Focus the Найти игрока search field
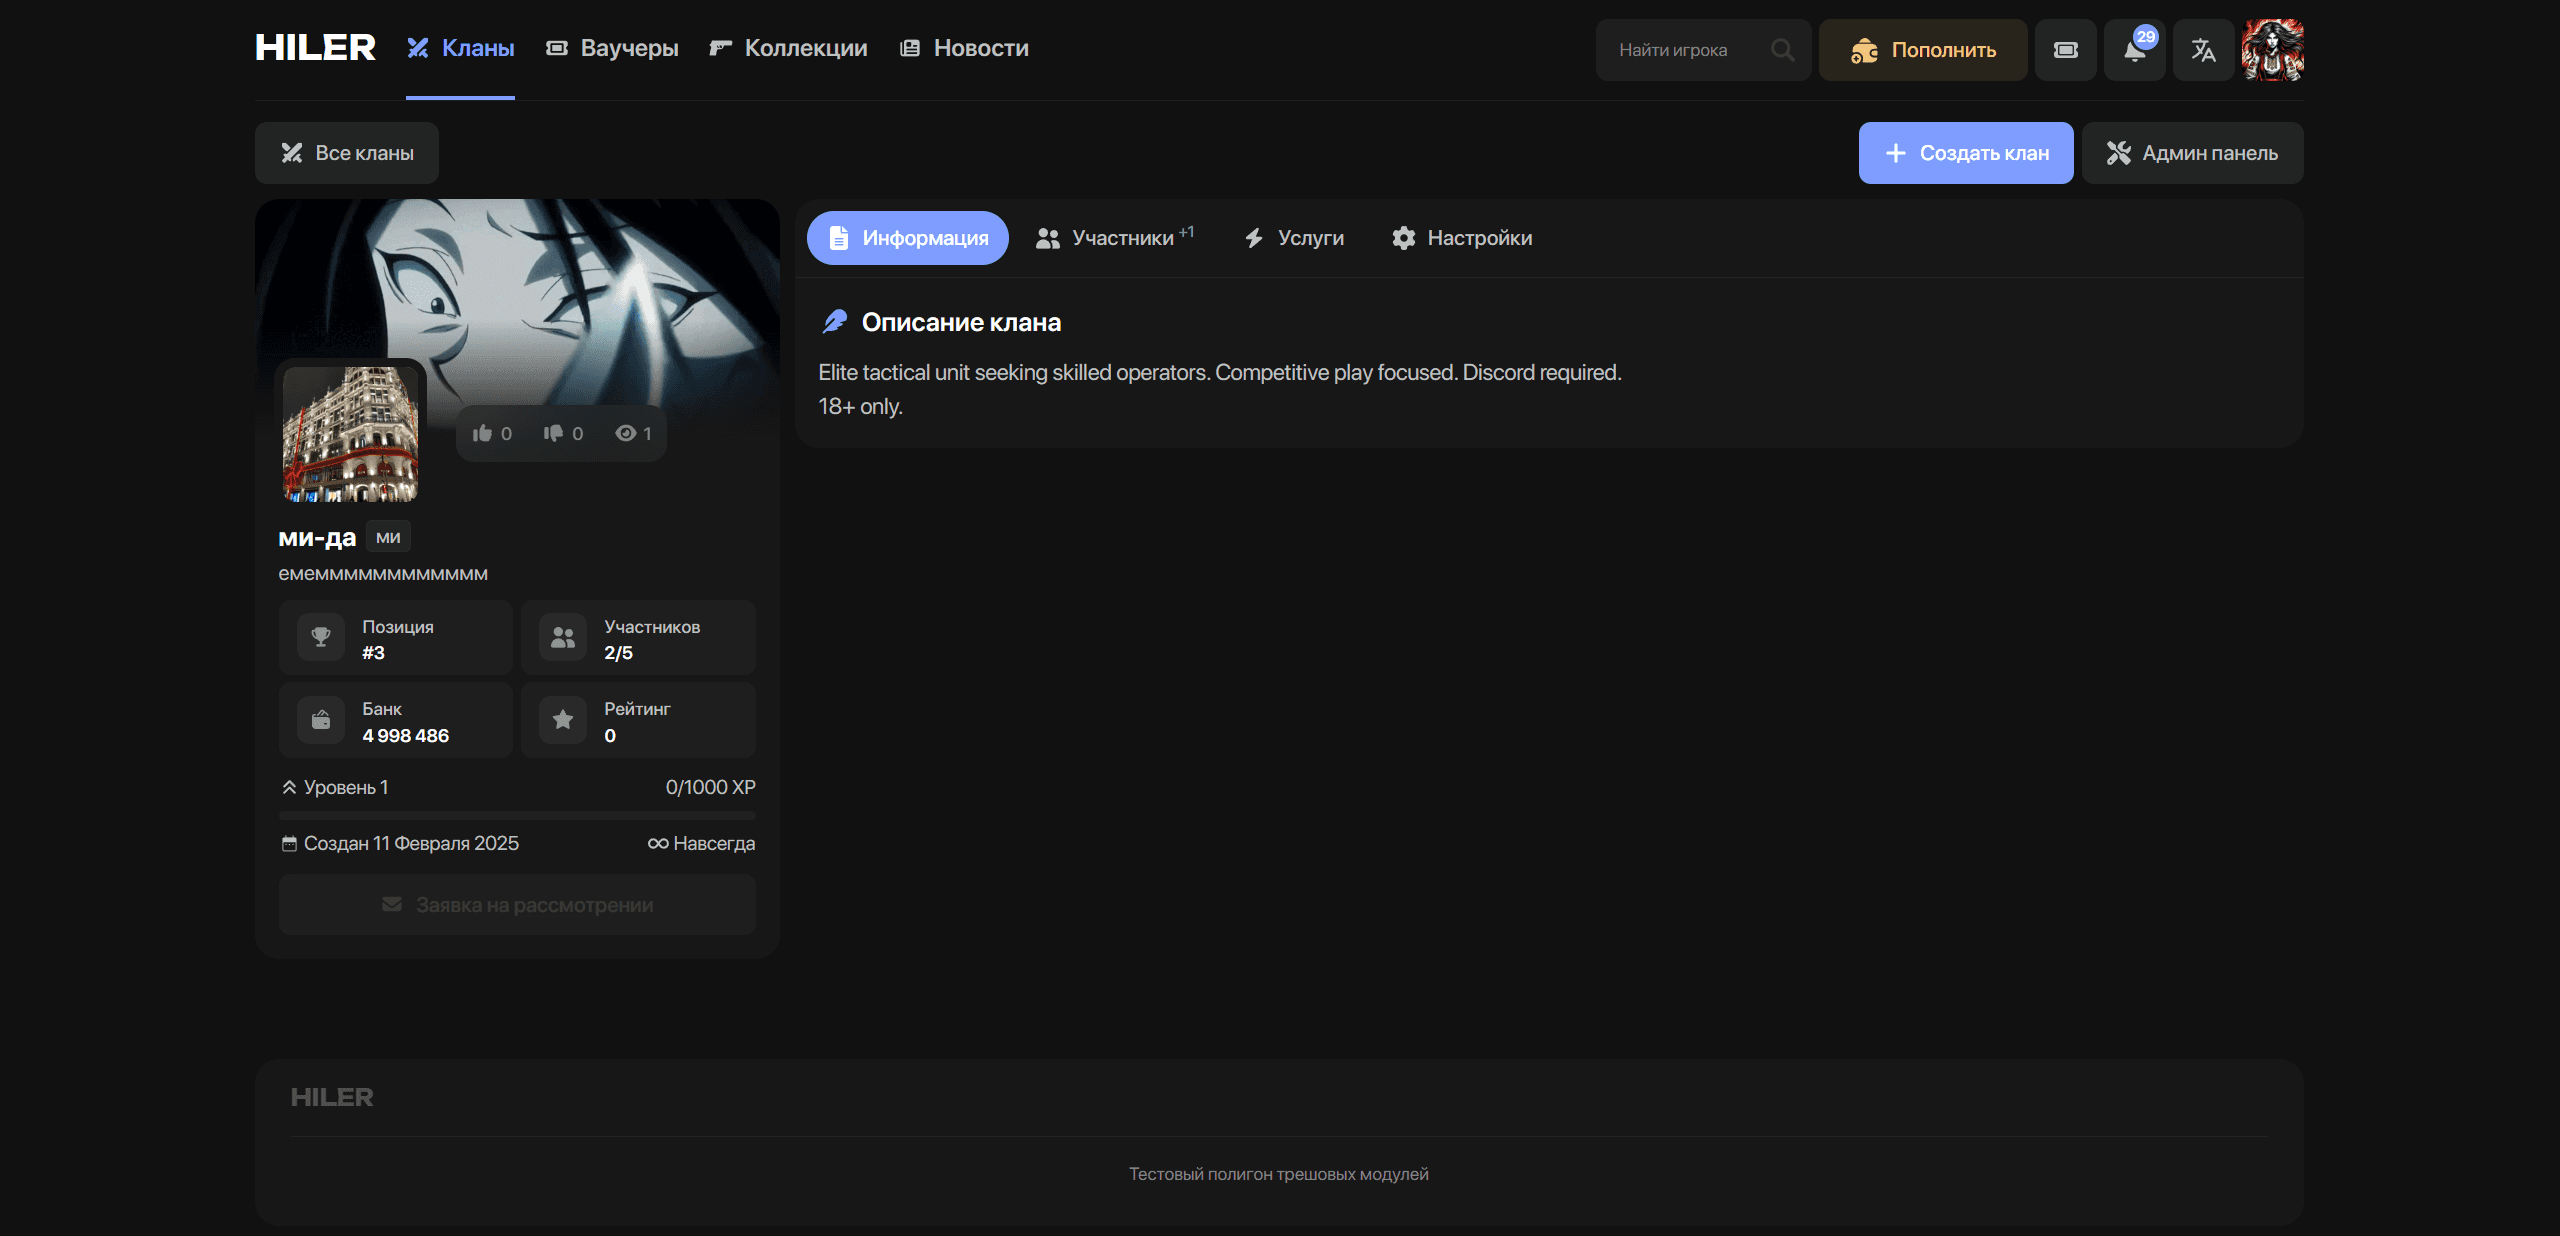2560x1236 pixels. (x=1703, y=50)
